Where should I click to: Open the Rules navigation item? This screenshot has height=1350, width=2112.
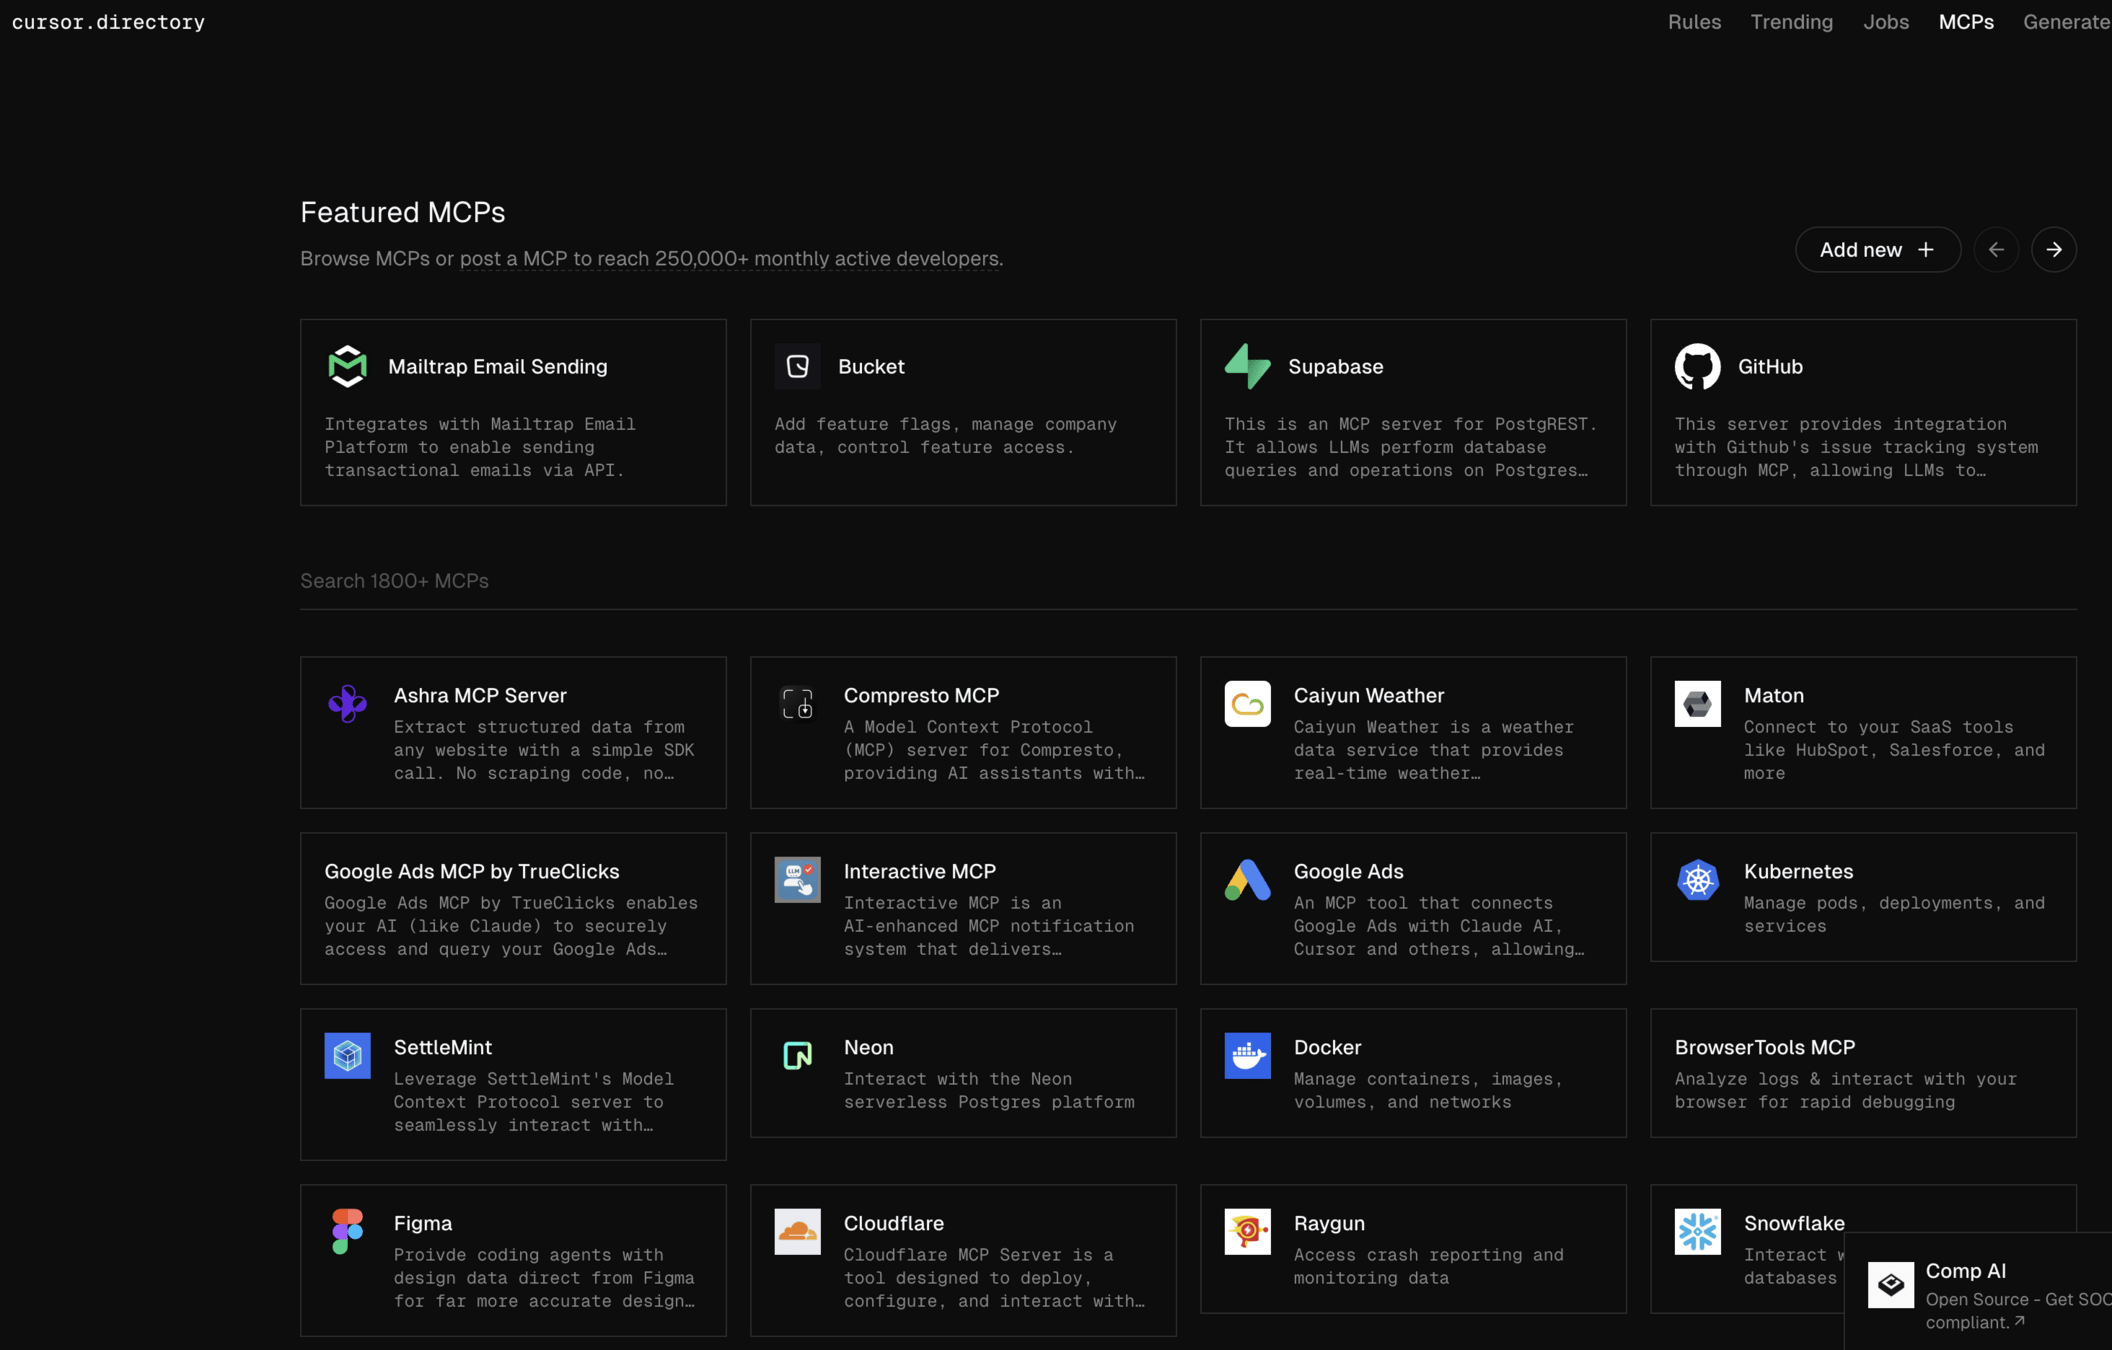[x=1694, y=22]
